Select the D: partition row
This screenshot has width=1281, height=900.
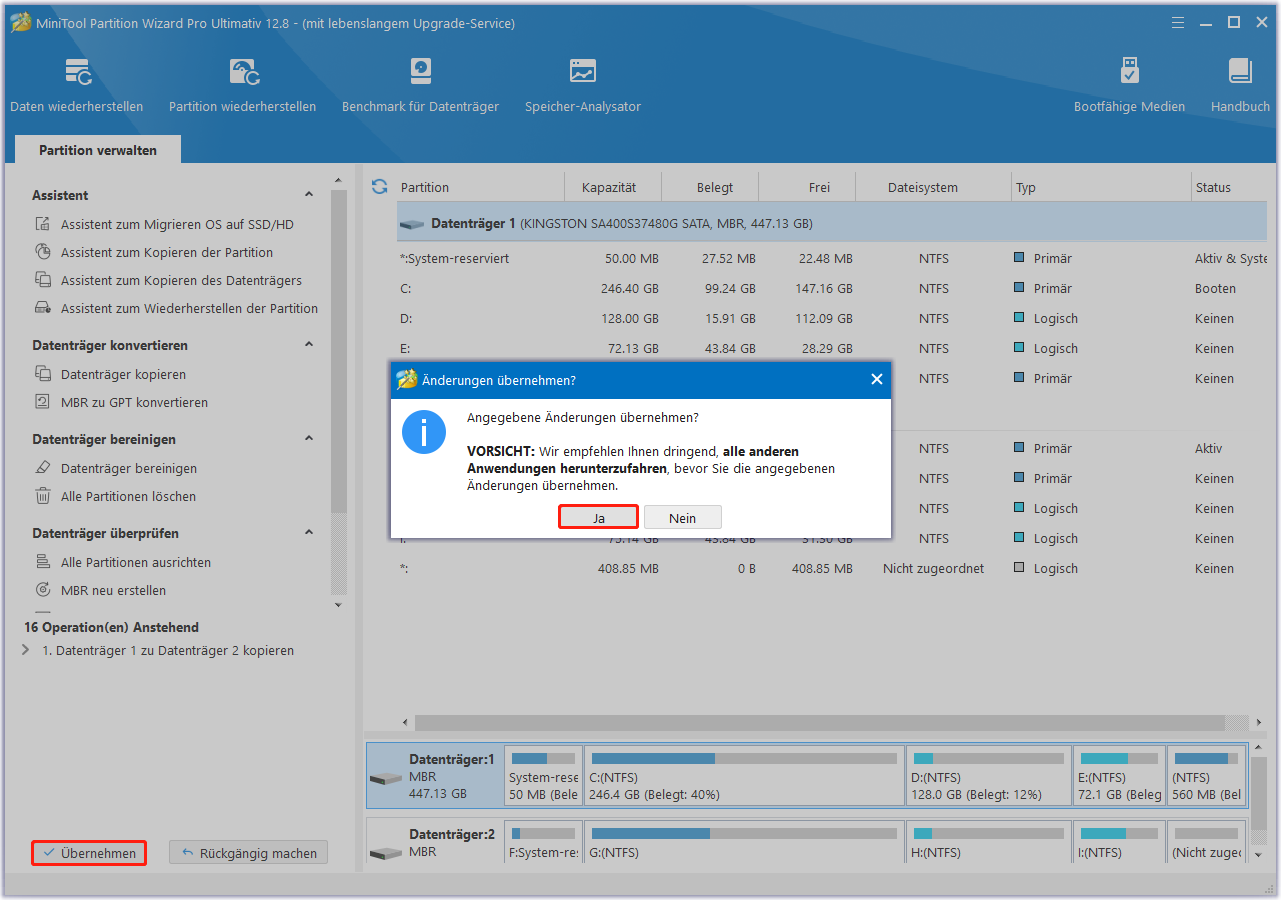point(832,318)
